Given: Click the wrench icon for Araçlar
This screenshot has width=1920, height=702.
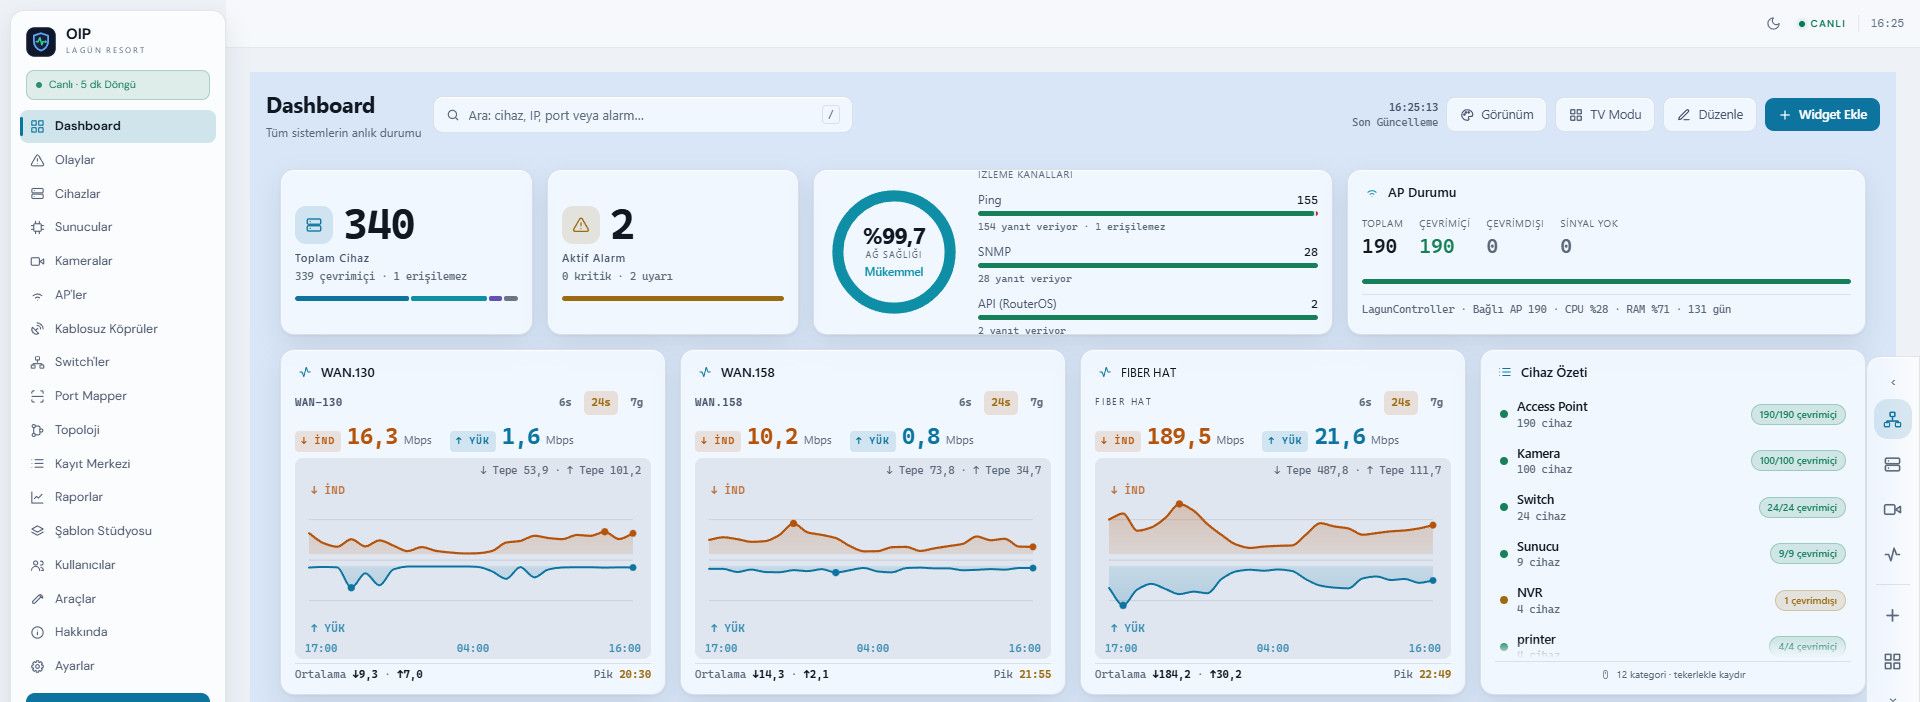Looking at the screenshot, I should tap(37, 599).
